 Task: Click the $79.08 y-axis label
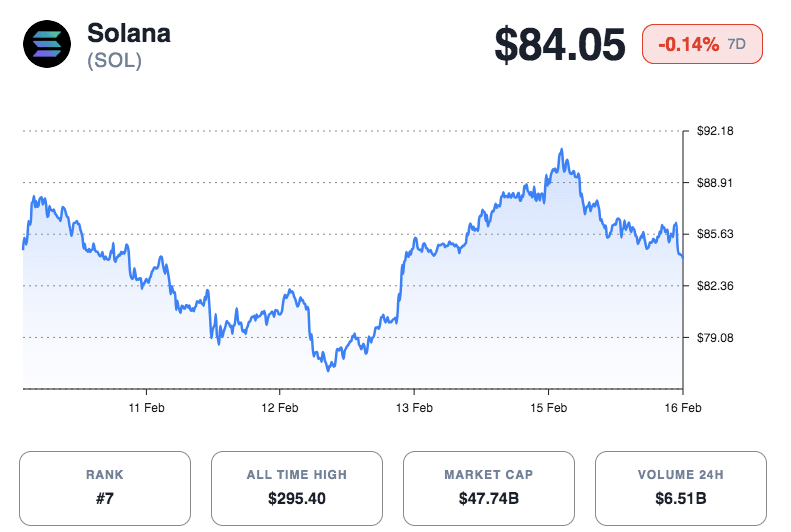point(715,338)
